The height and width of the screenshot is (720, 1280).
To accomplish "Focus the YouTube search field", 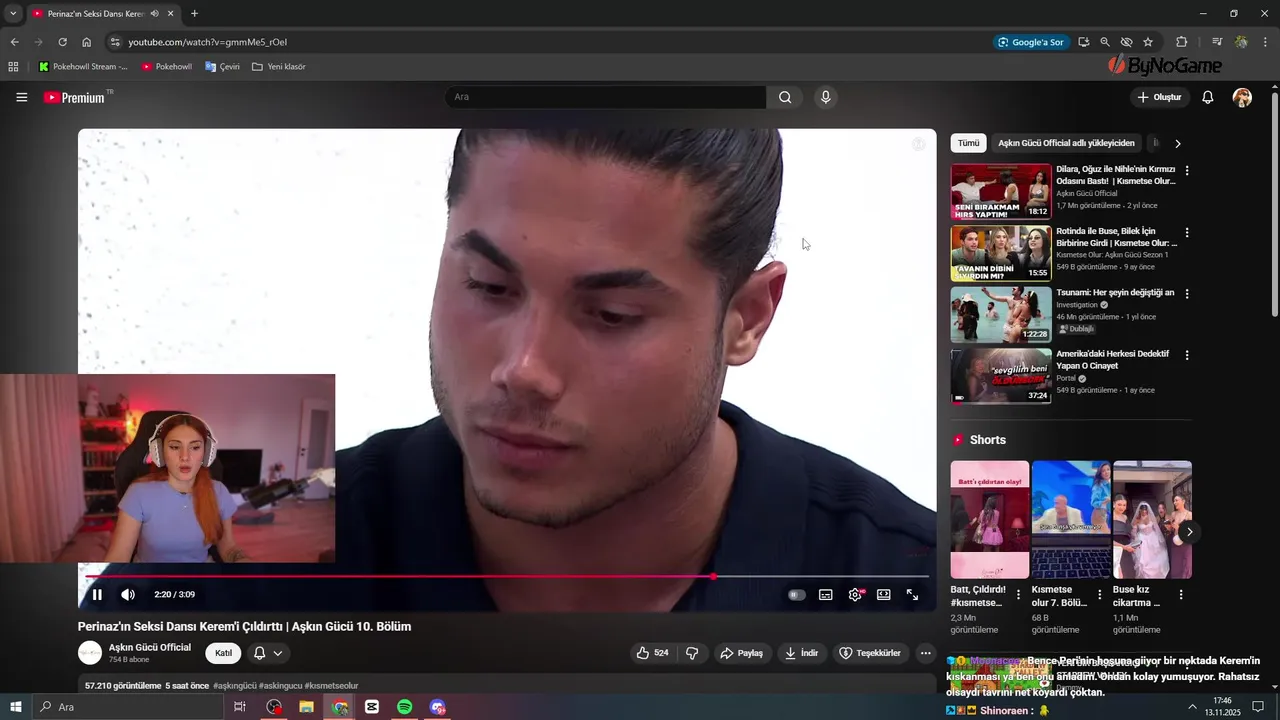I will (605, 97).
